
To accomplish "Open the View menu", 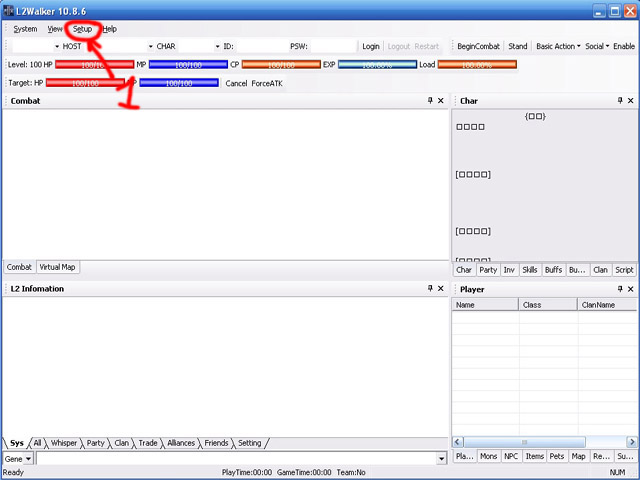I will (55, 29).
